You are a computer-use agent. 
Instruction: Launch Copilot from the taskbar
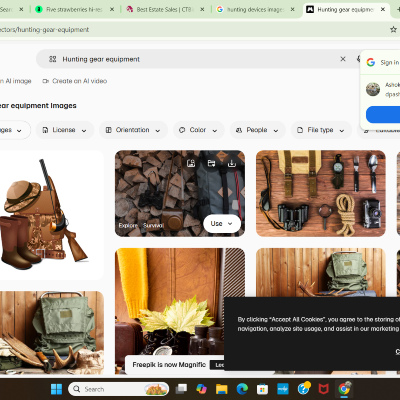[x=201, y=389]
